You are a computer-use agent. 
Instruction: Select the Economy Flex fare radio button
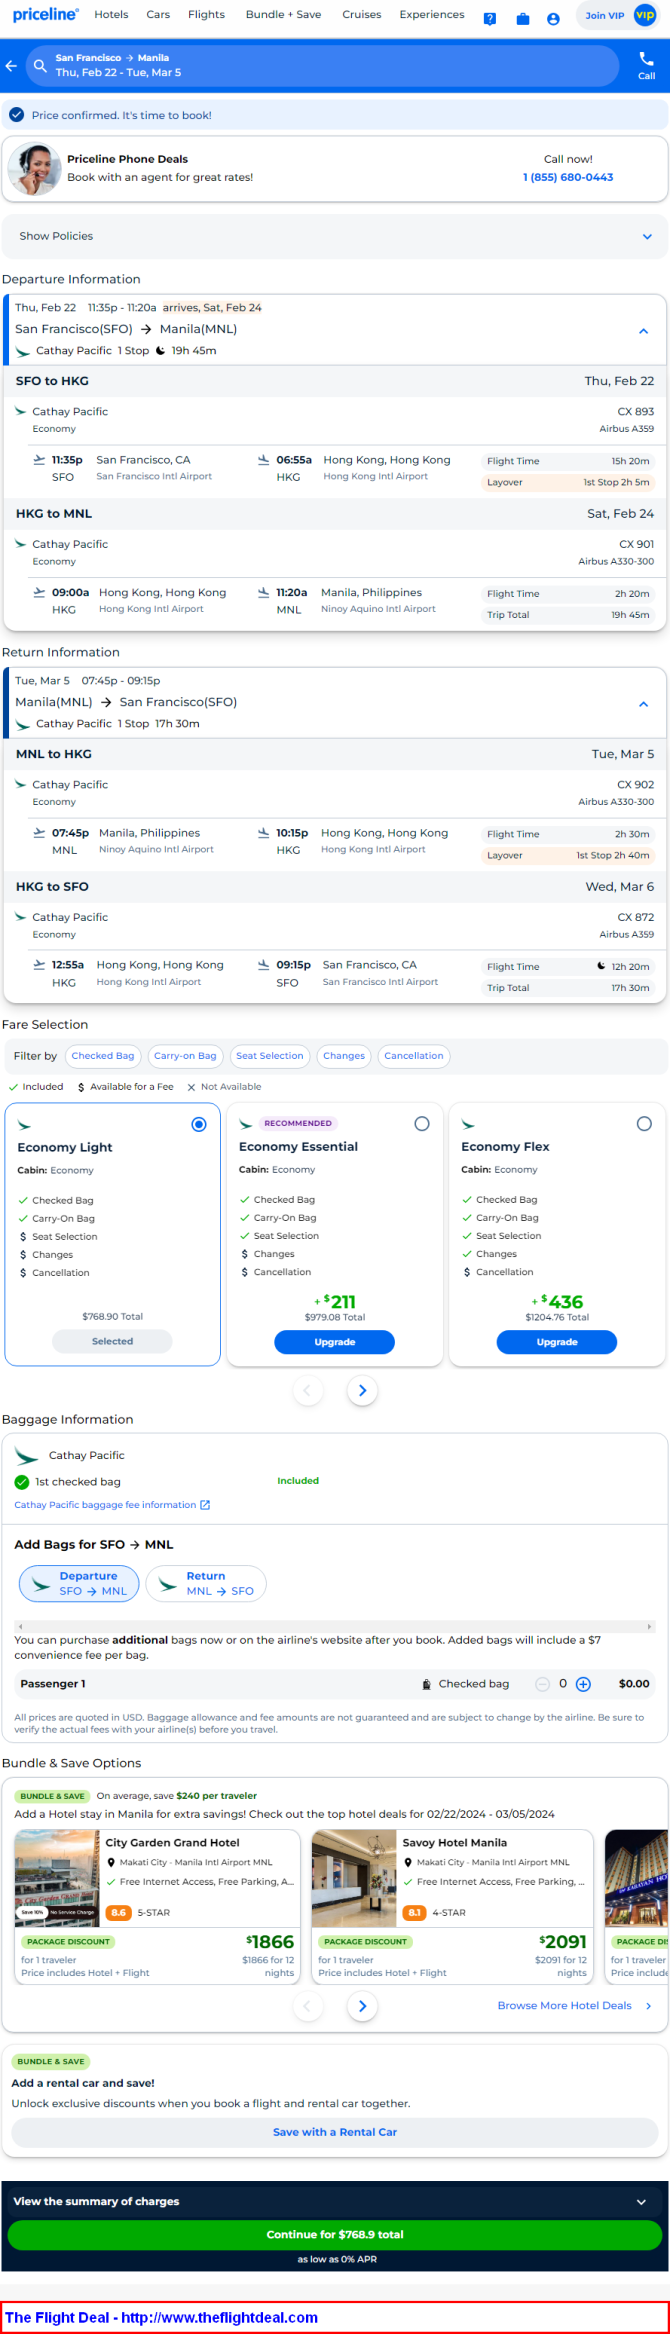[644, 1124]
